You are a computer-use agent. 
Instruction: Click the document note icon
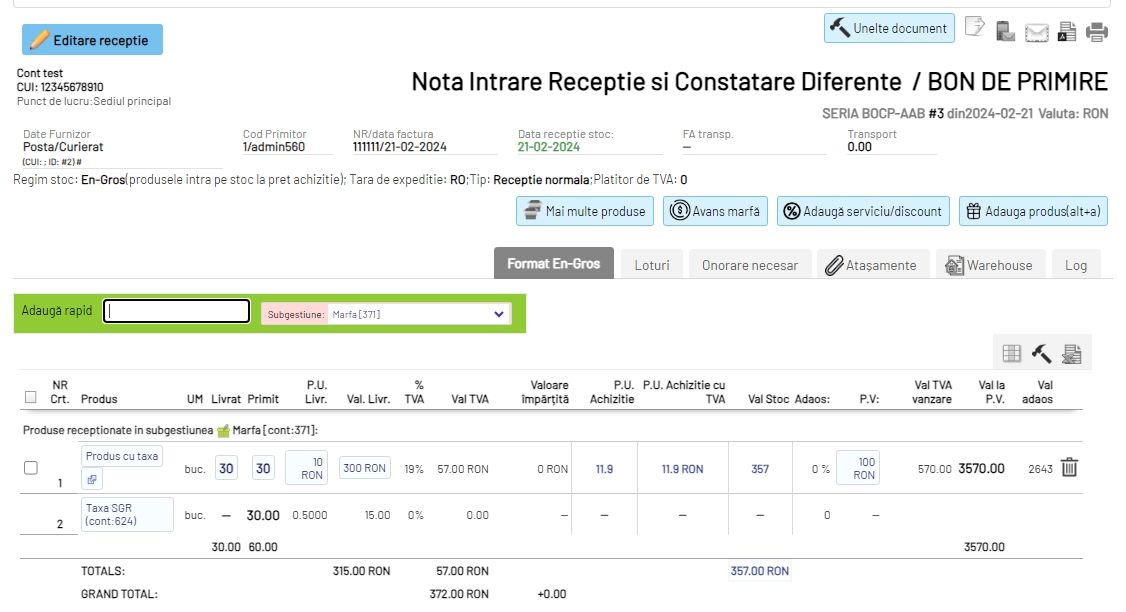[975, 29]
